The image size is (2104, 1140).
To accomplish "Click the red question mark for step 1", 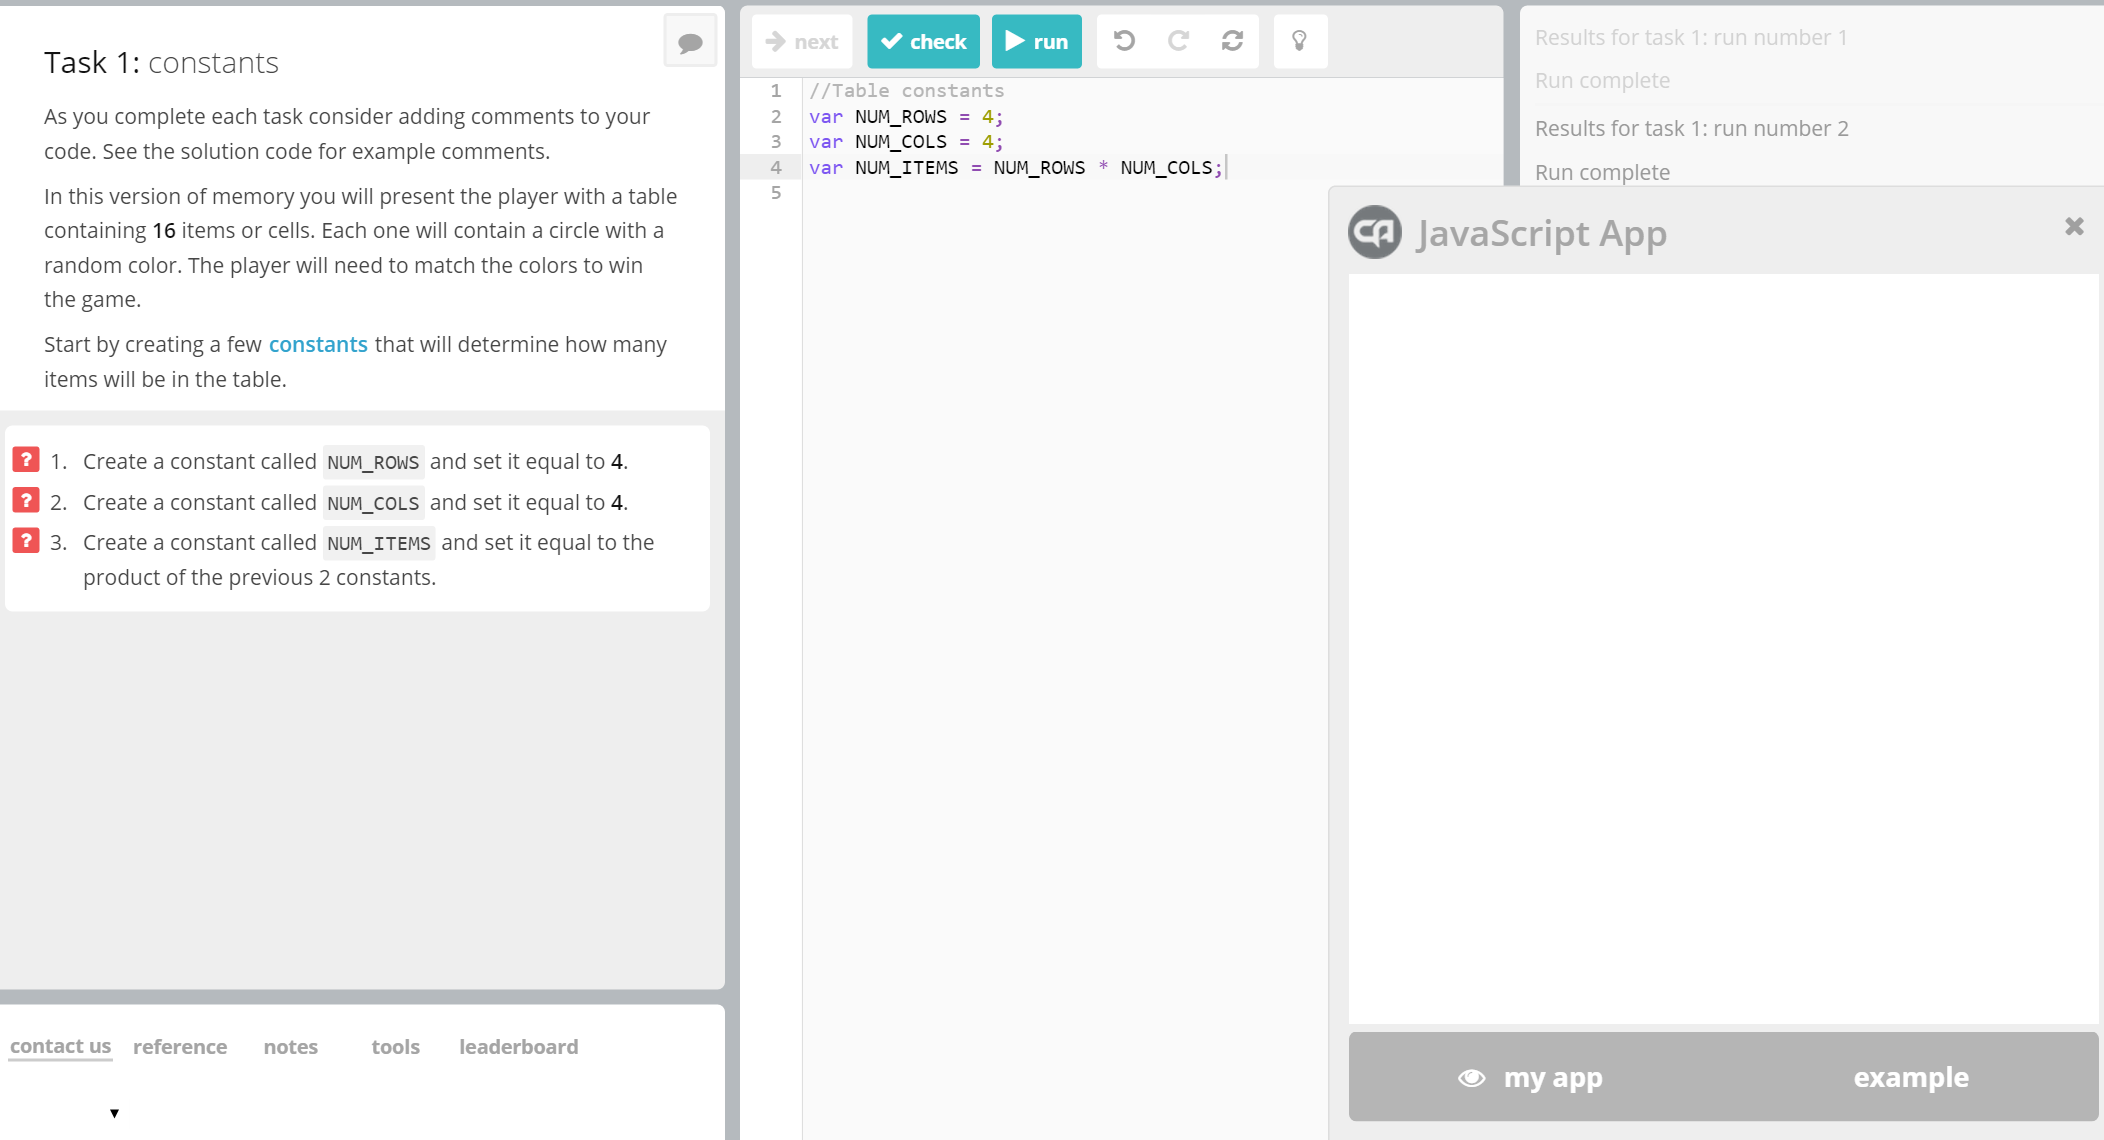I will click(x=26, y=460).
